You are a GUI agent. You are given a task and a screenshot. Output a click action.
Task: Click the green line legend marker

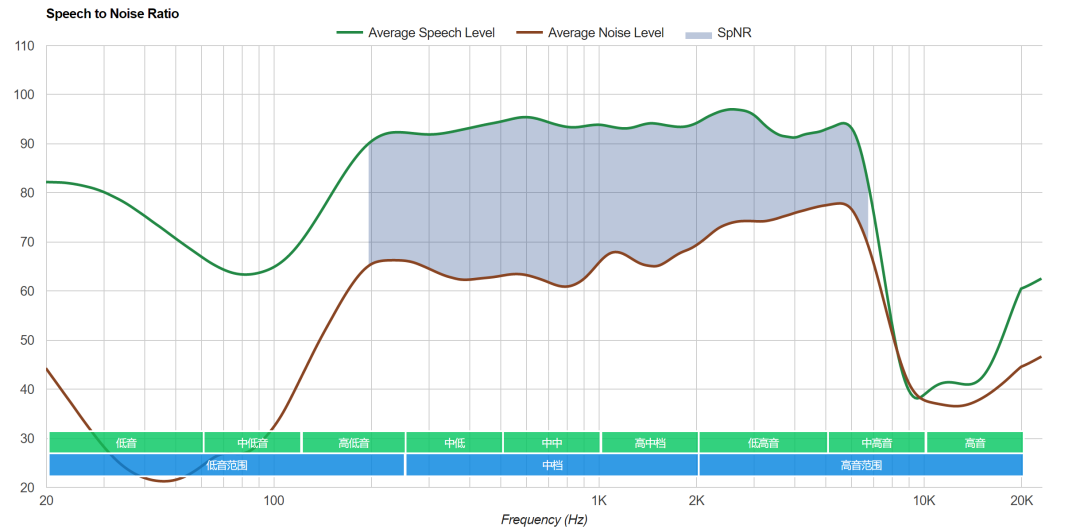(349, 33)
